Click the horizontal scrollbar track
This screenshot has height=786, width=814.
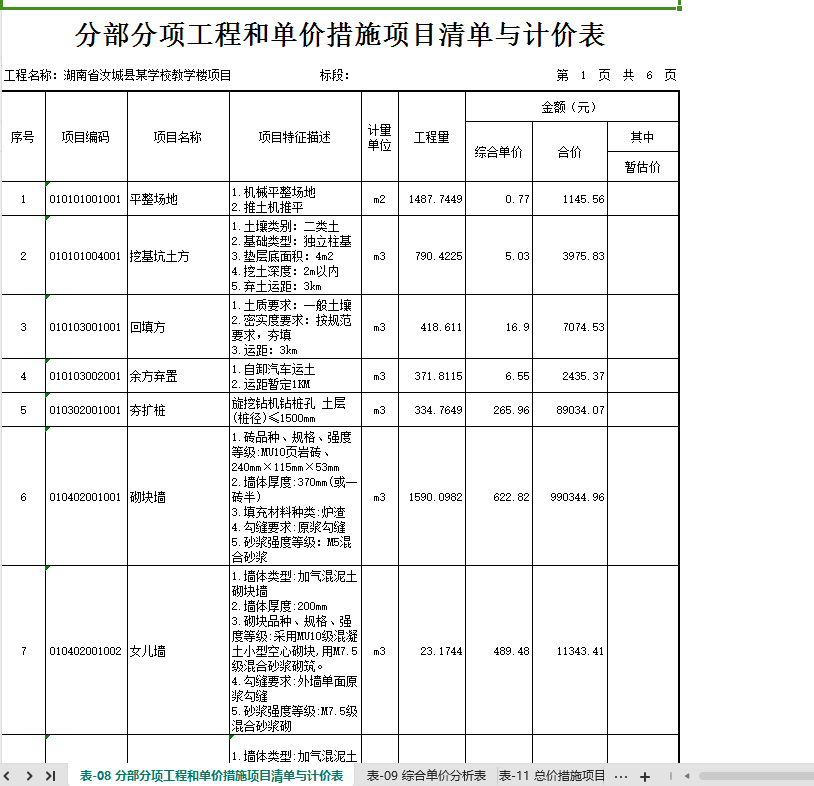756,776
